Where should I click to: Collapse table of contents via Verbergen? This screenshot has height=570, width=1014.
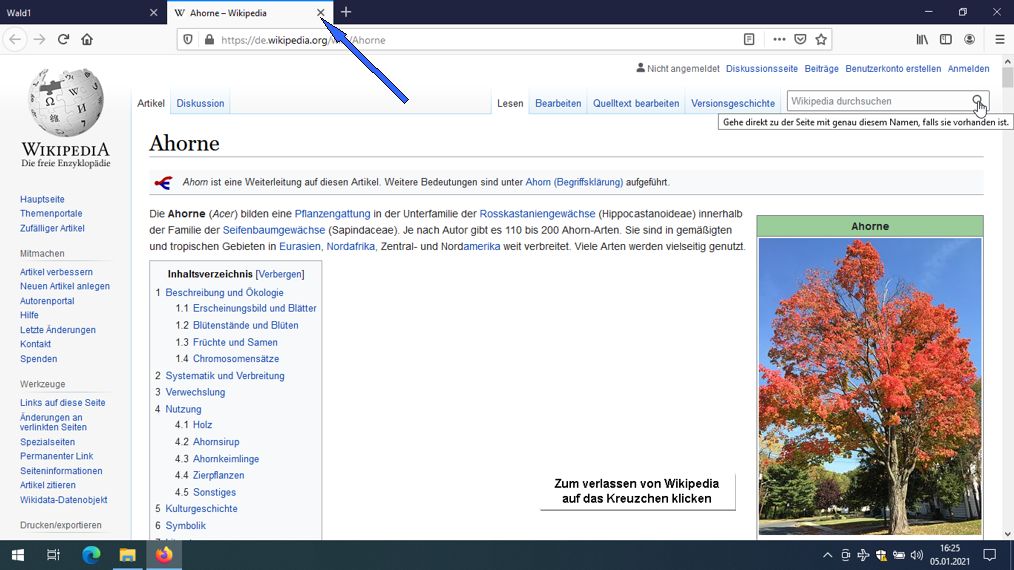280,274
